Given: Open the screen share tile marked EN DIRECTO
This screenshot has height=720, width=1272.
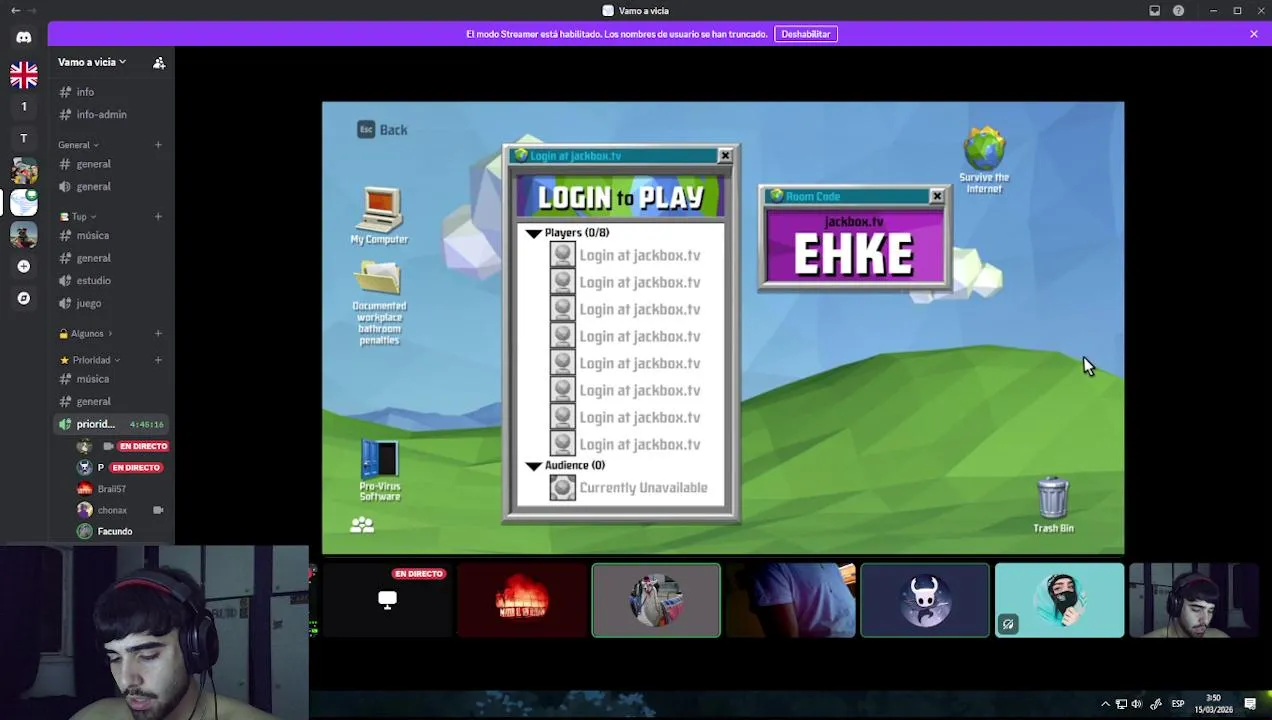Looking at the screenshot, I should click(387, 600).
